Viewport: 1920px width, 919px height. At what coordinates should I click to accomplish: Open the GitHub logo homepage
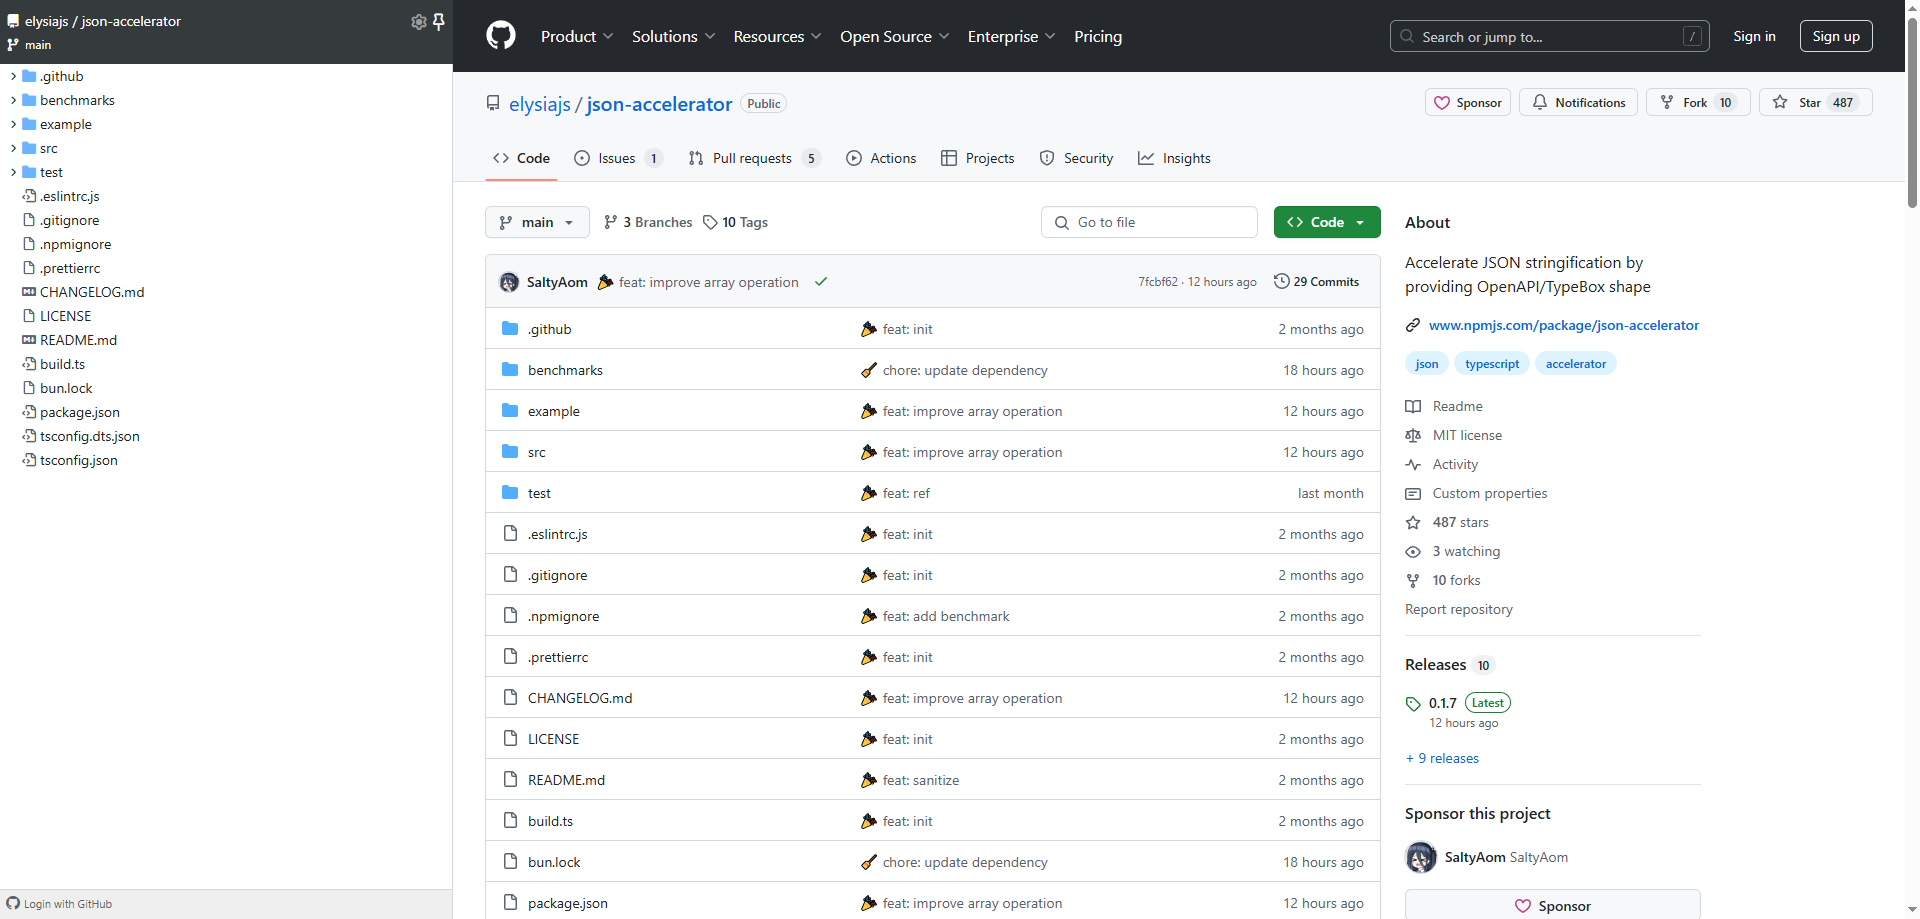501,36
